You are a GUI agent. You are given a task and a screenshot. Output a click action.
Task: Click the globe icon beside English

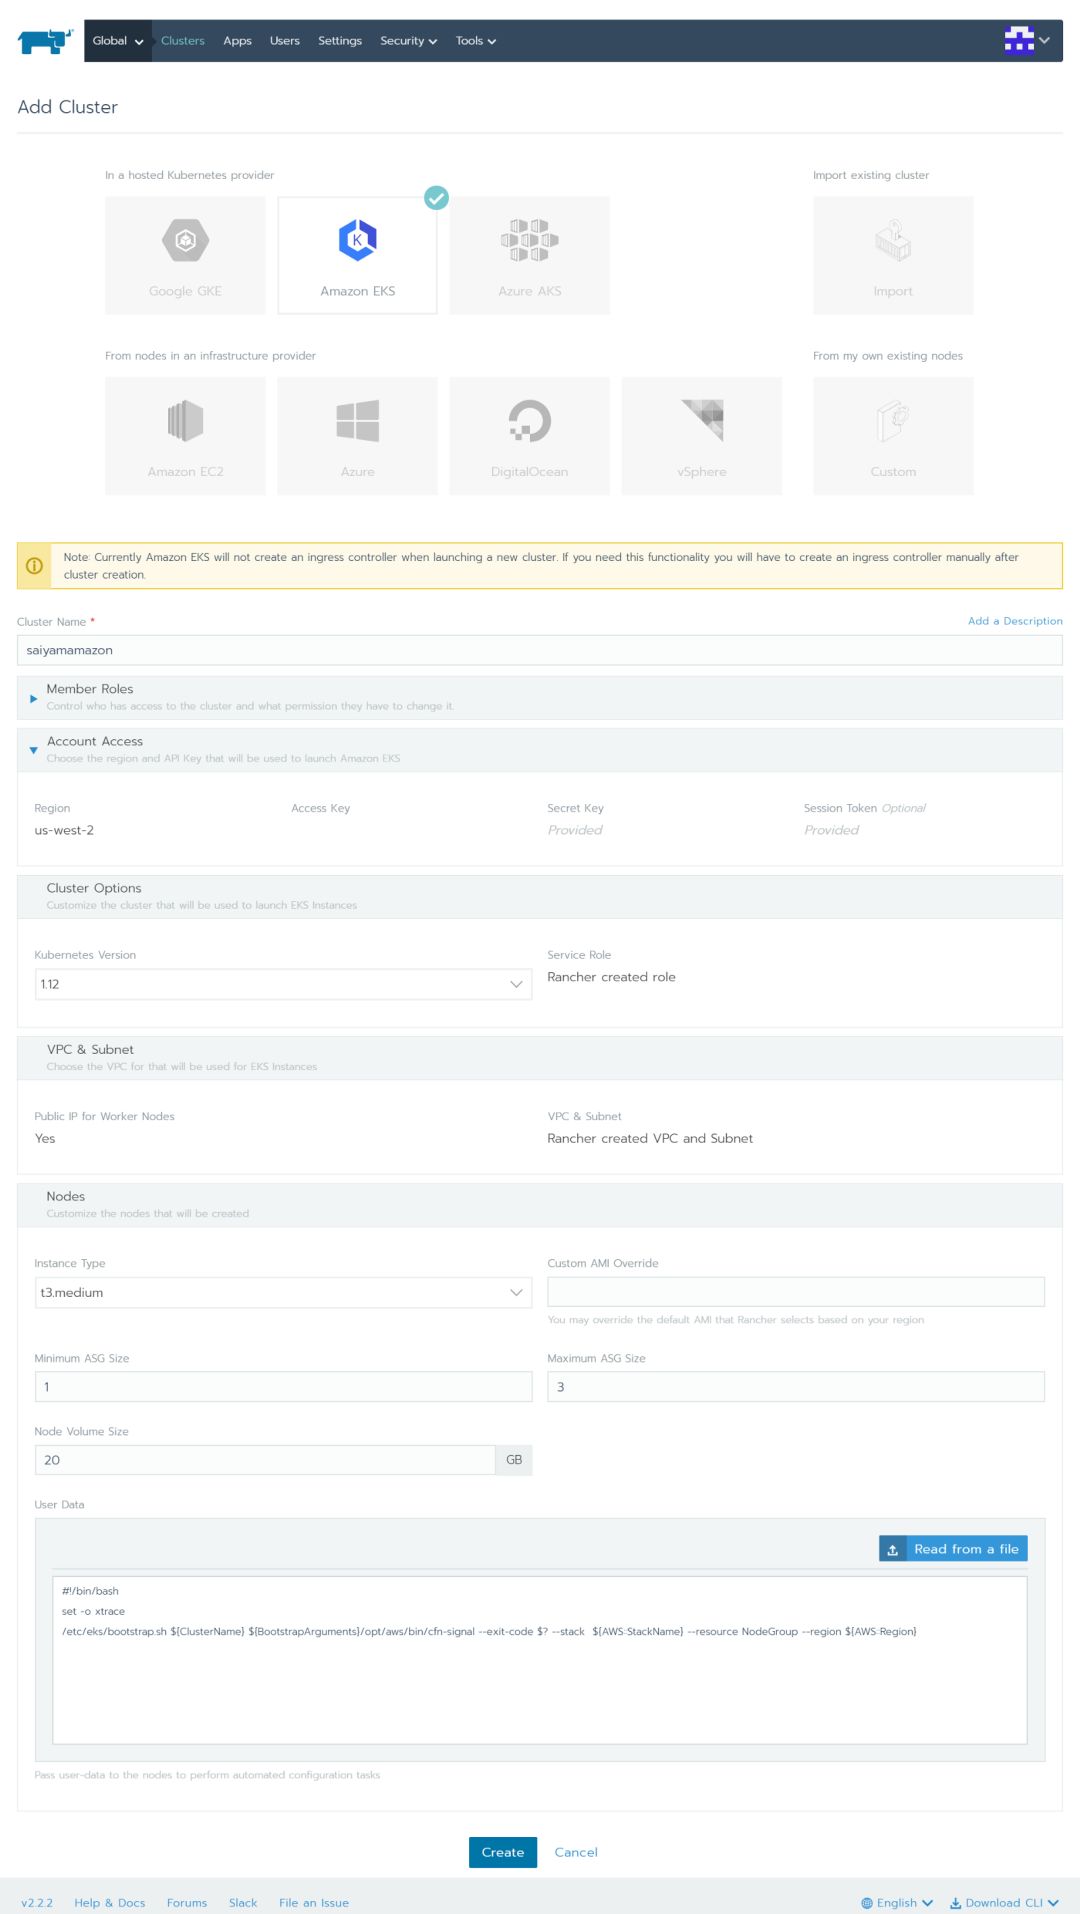coord(867,1903)
